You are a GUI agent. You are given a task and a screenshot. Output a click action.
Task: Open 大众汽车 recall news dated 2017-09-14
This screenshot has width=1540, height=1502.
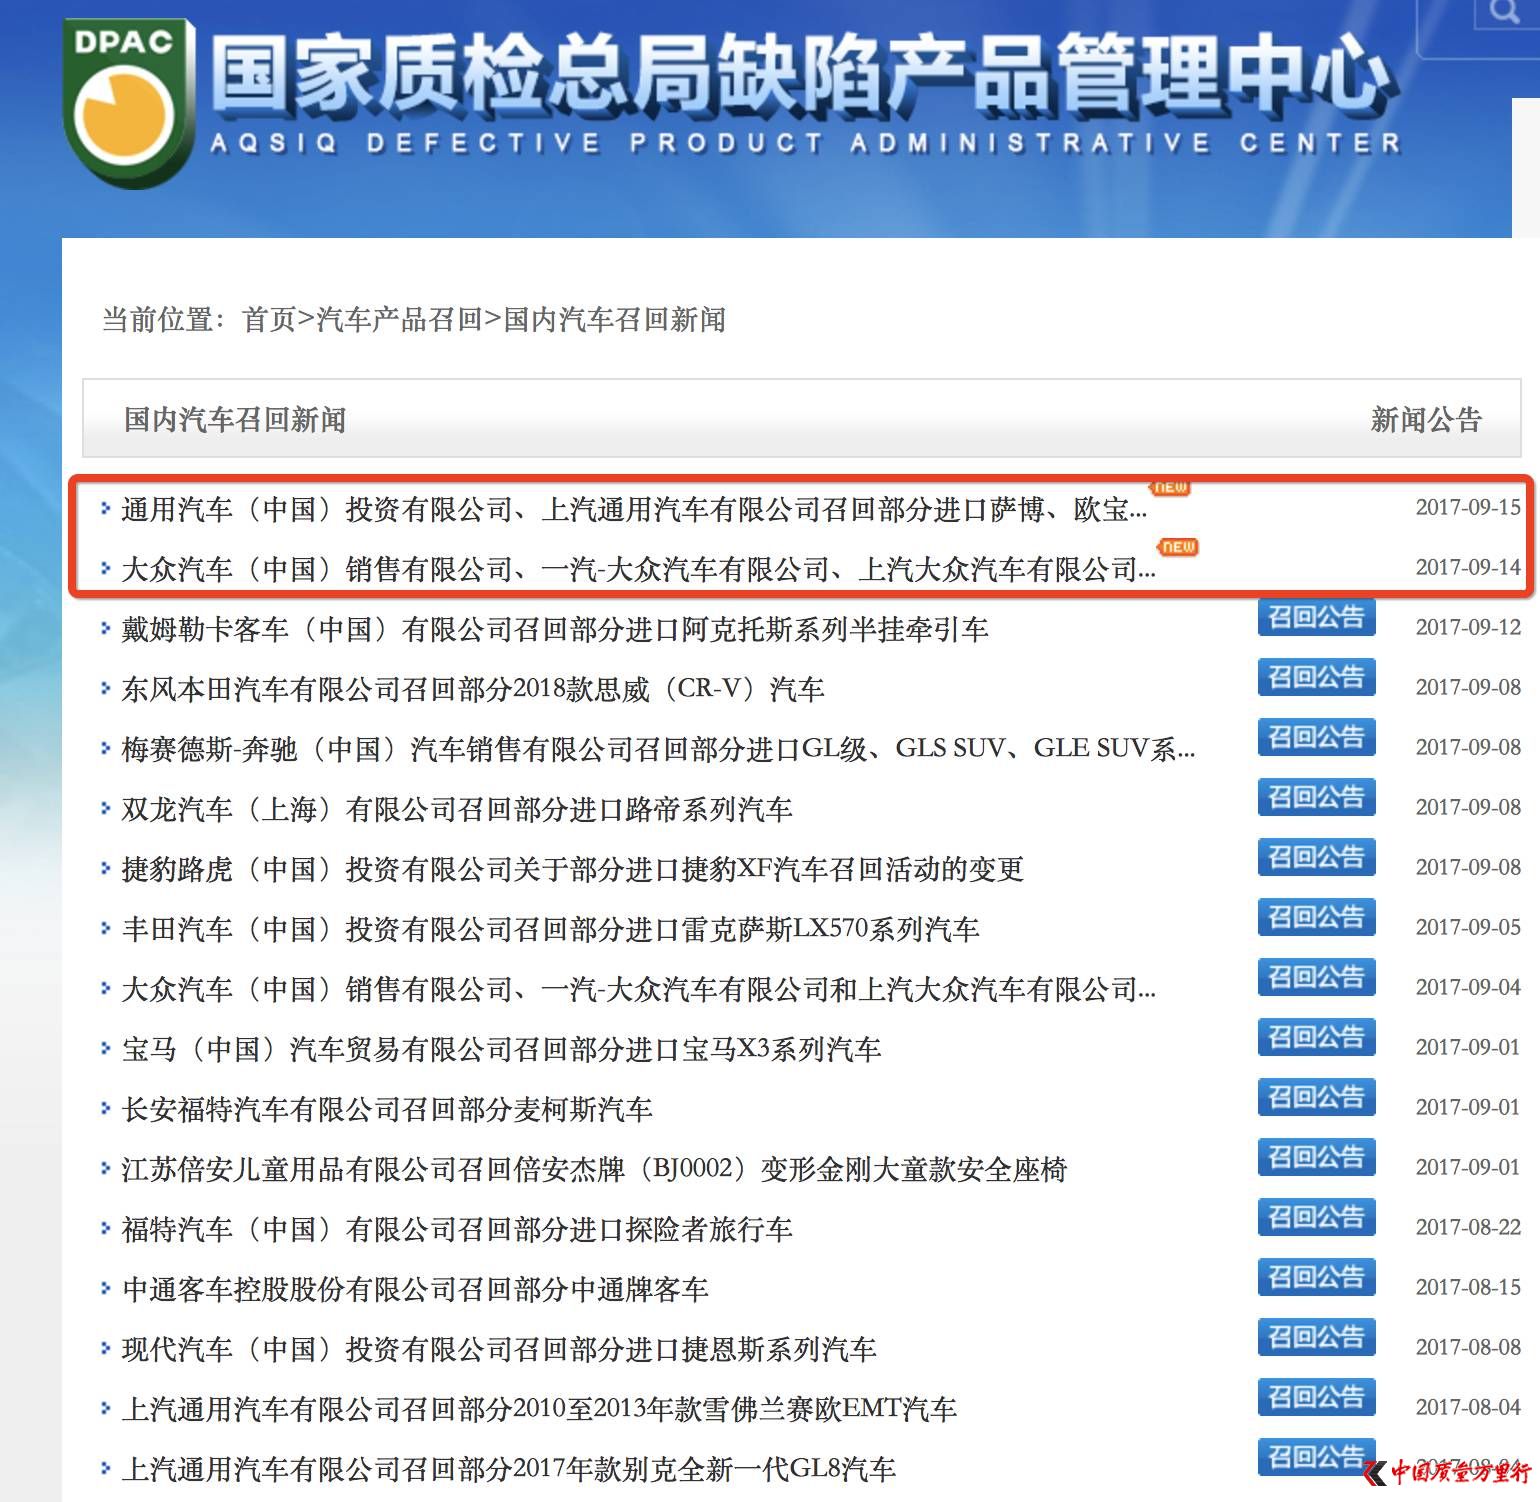(638, 569)
